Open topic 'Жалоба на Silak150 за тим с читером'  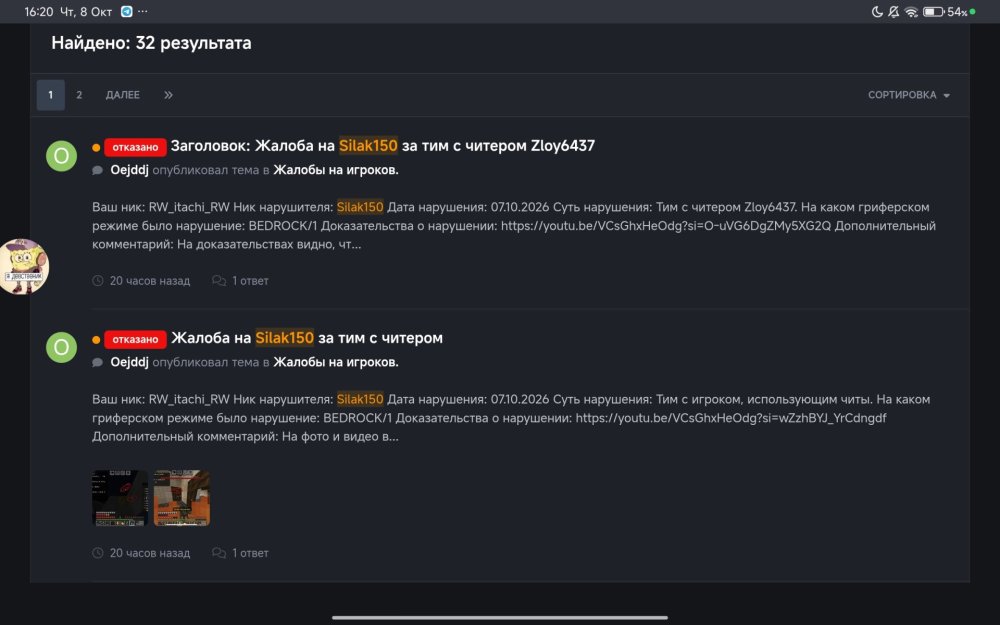[307, 338]
